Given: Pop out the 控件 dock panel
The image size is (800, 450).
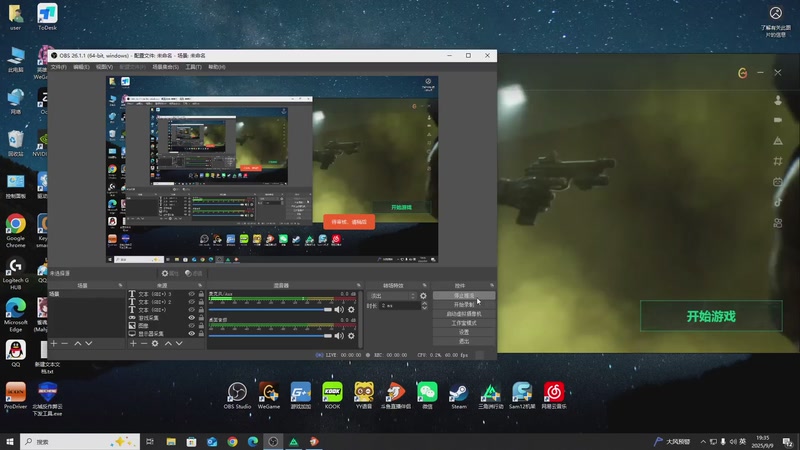Looking at the screenshot, I should pos(492,285).
